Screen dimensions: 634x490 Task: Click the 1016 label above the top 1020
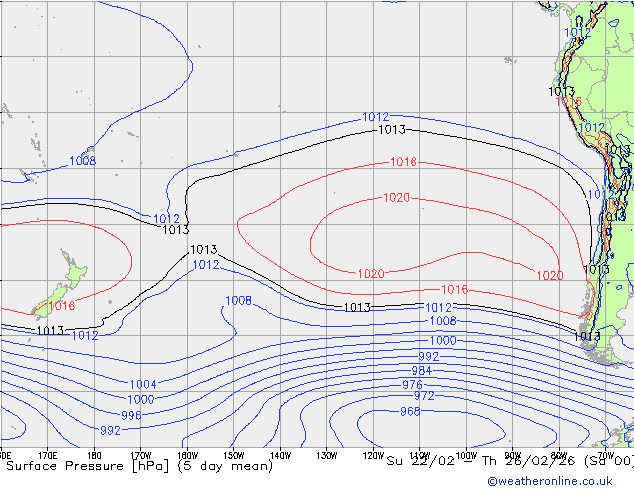click(x=403, y=162)
